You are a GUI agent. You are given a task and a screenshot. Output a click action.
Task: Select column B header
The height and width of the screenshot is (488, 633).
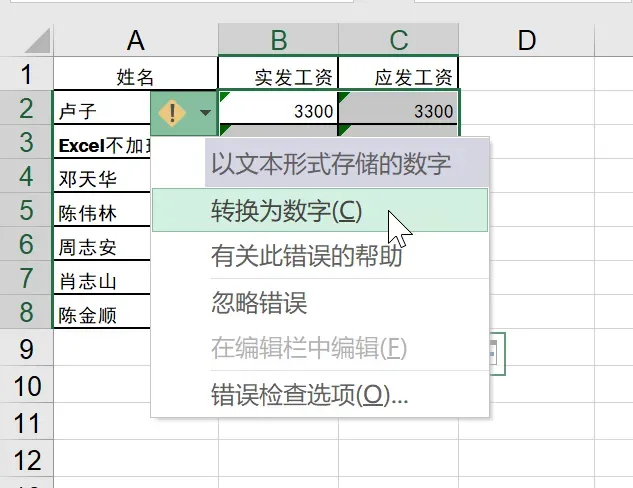278,40
